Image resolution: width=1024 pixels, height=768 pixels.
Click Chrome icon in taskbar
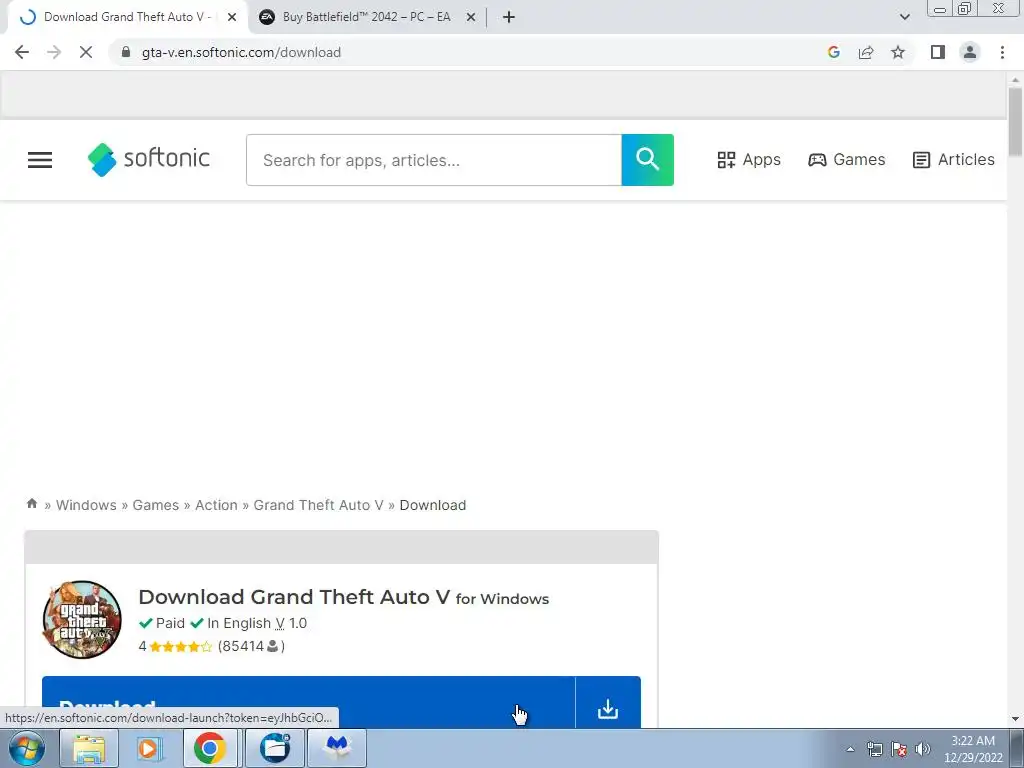click(x=209, y=748)
